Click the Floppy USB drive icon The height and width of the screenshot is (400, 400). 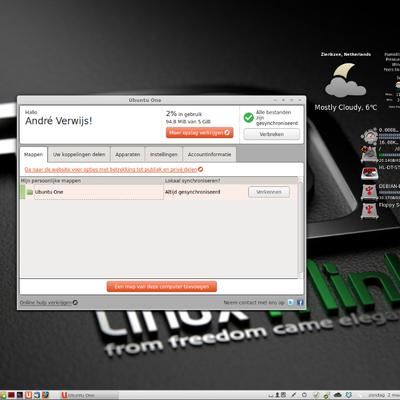point(369,211)
